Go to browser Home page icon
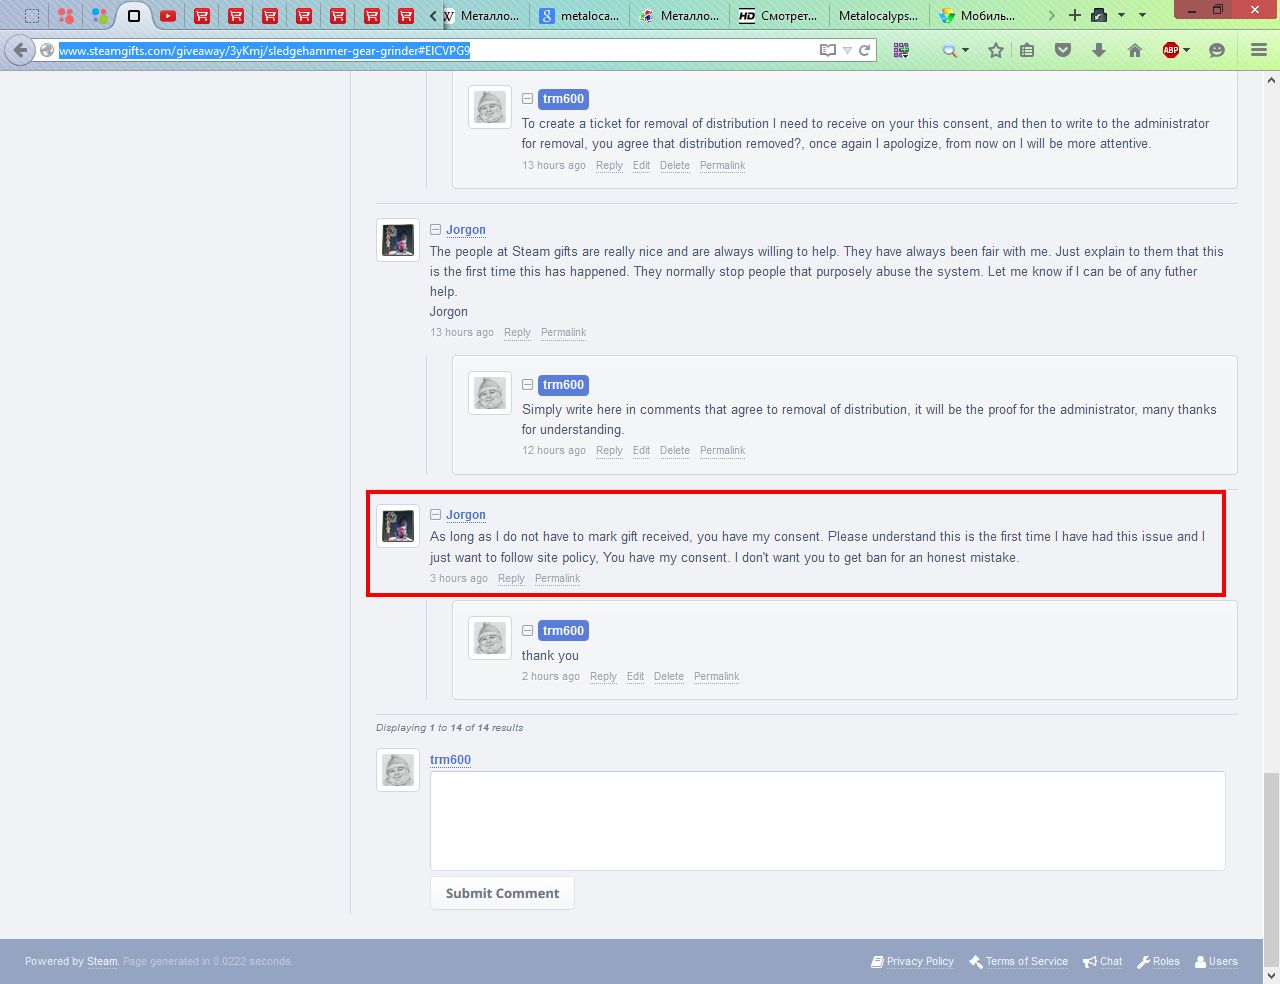1280x984 pixels. 1135,50
